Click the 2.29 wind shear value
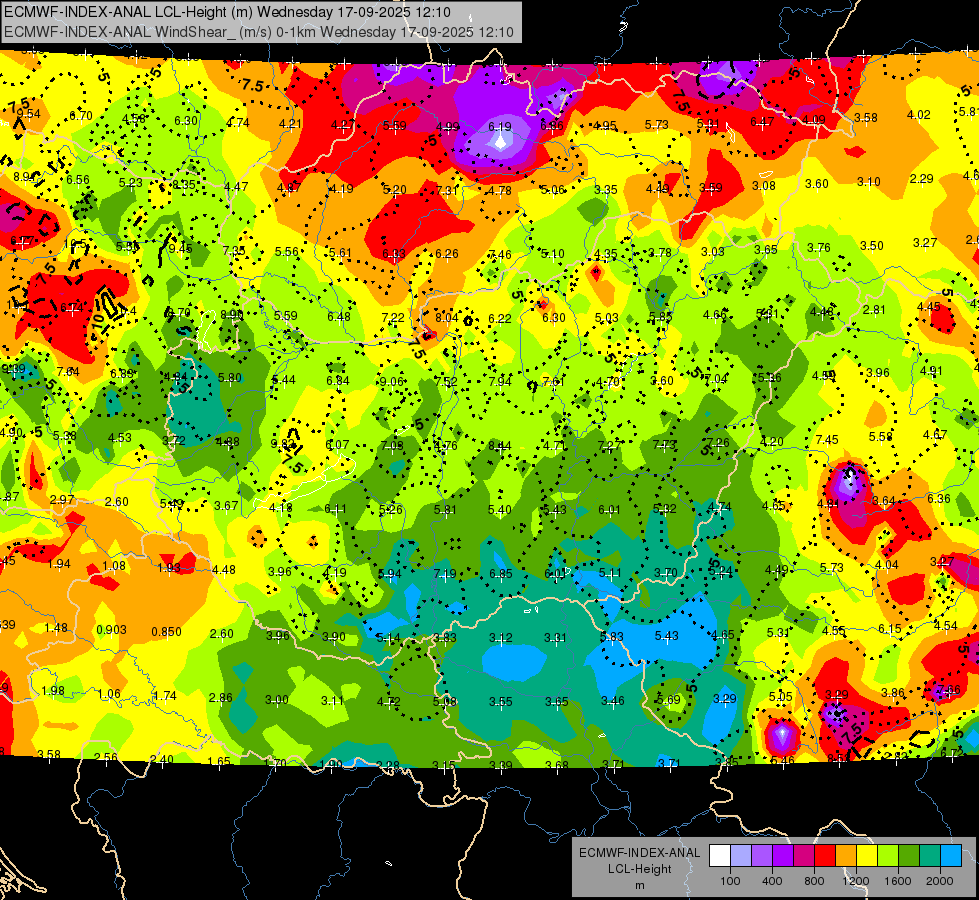979x900 pixels. tap(922, 179)
